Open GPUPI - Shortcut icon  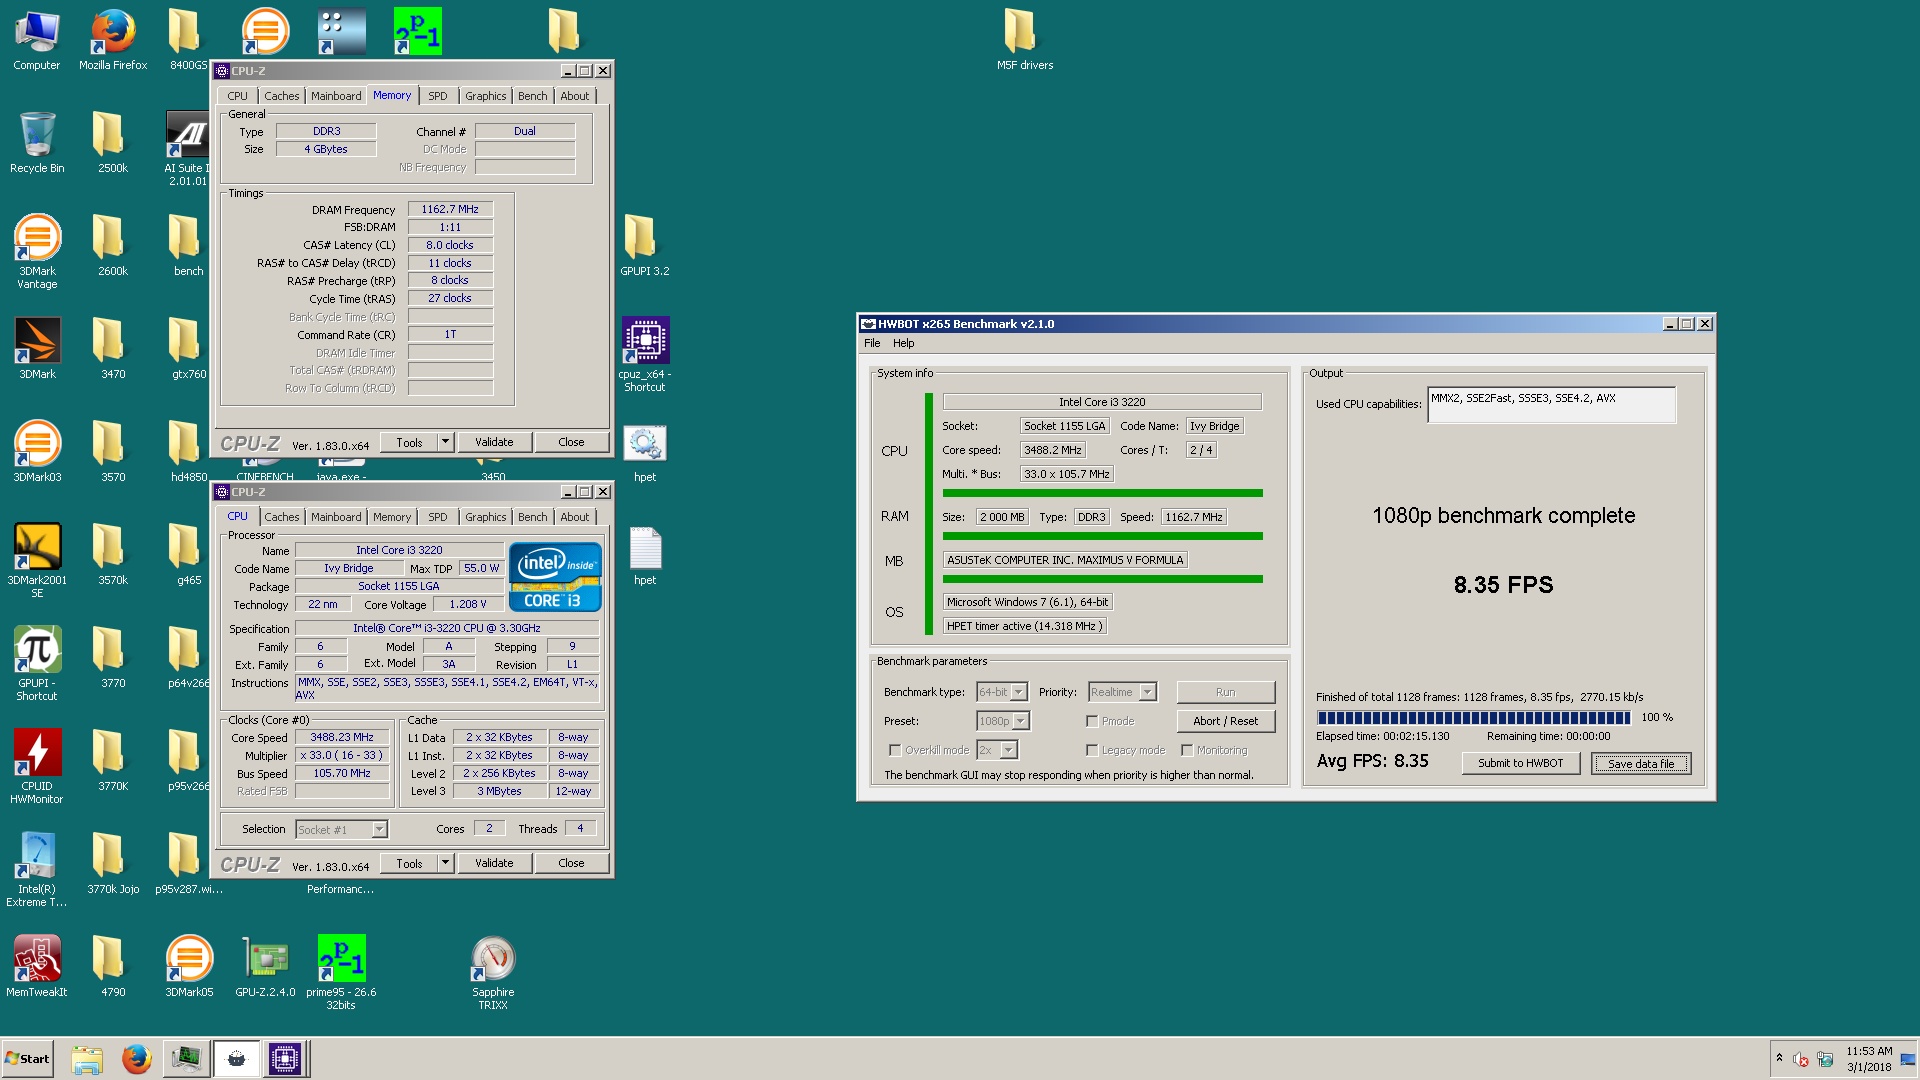click(x=37, y=664)
